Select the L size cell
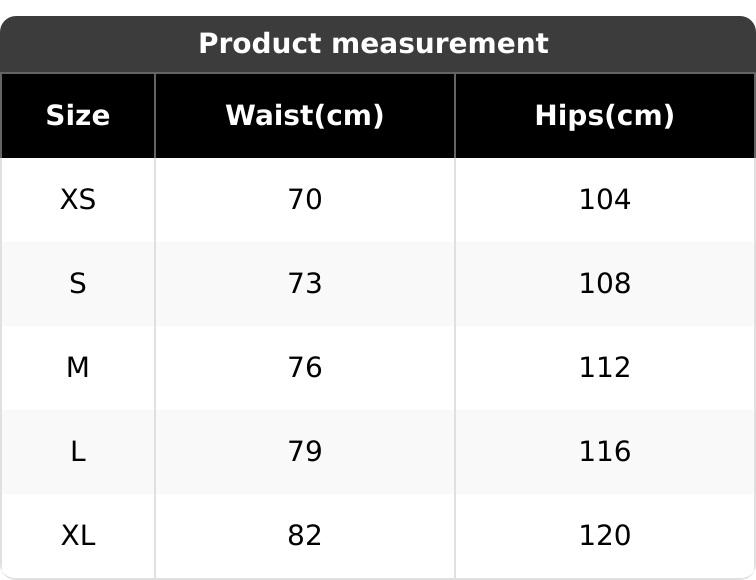This screenshot has width=756, height=580. [78, 452]
